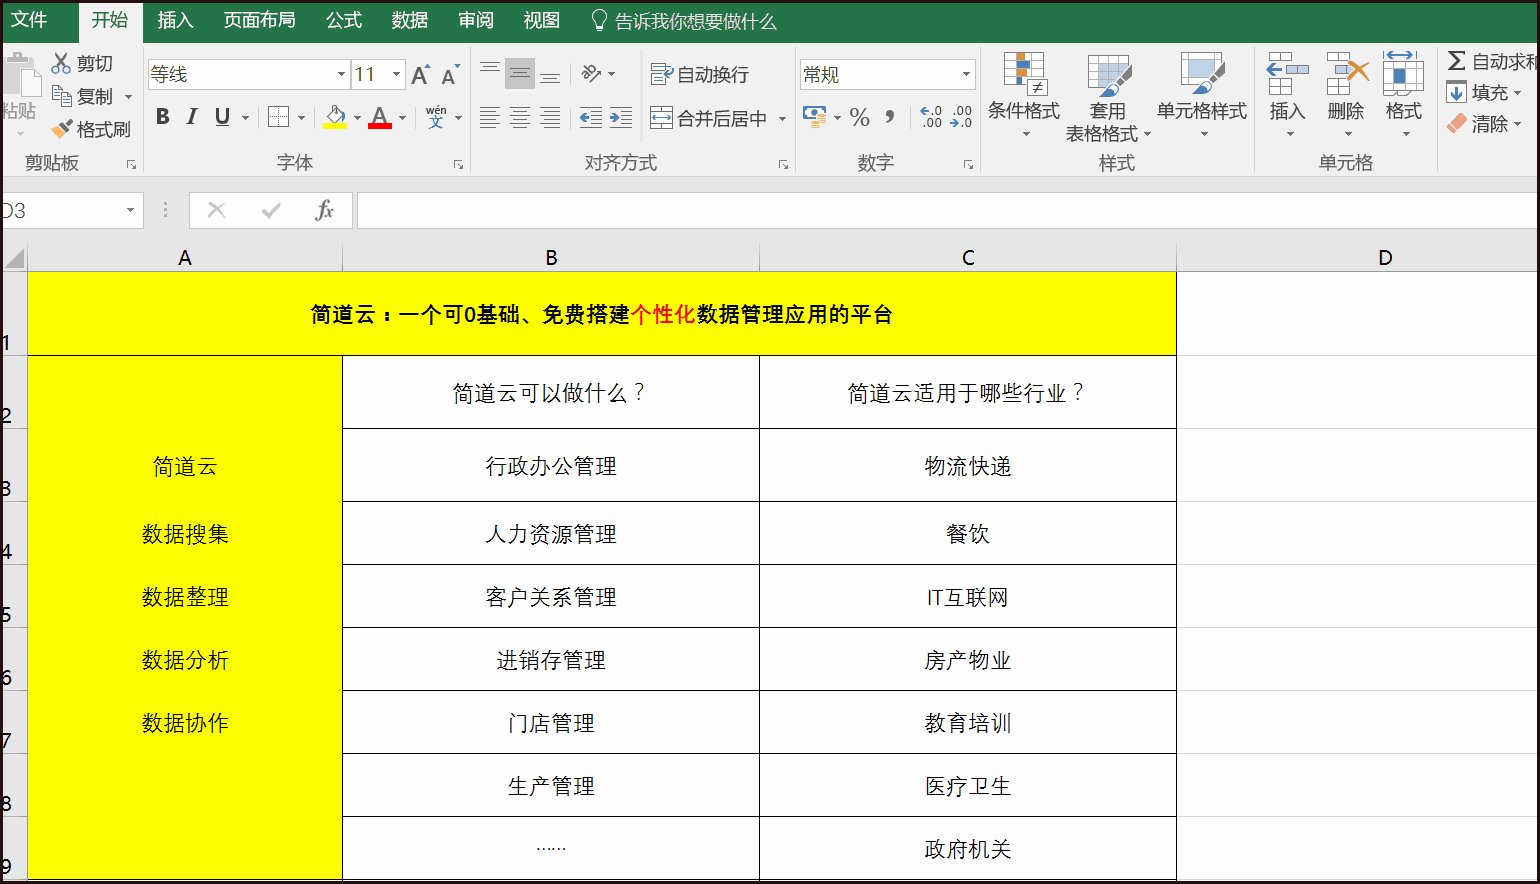Open Merge and Center dropdown arrow

(782, 119)
